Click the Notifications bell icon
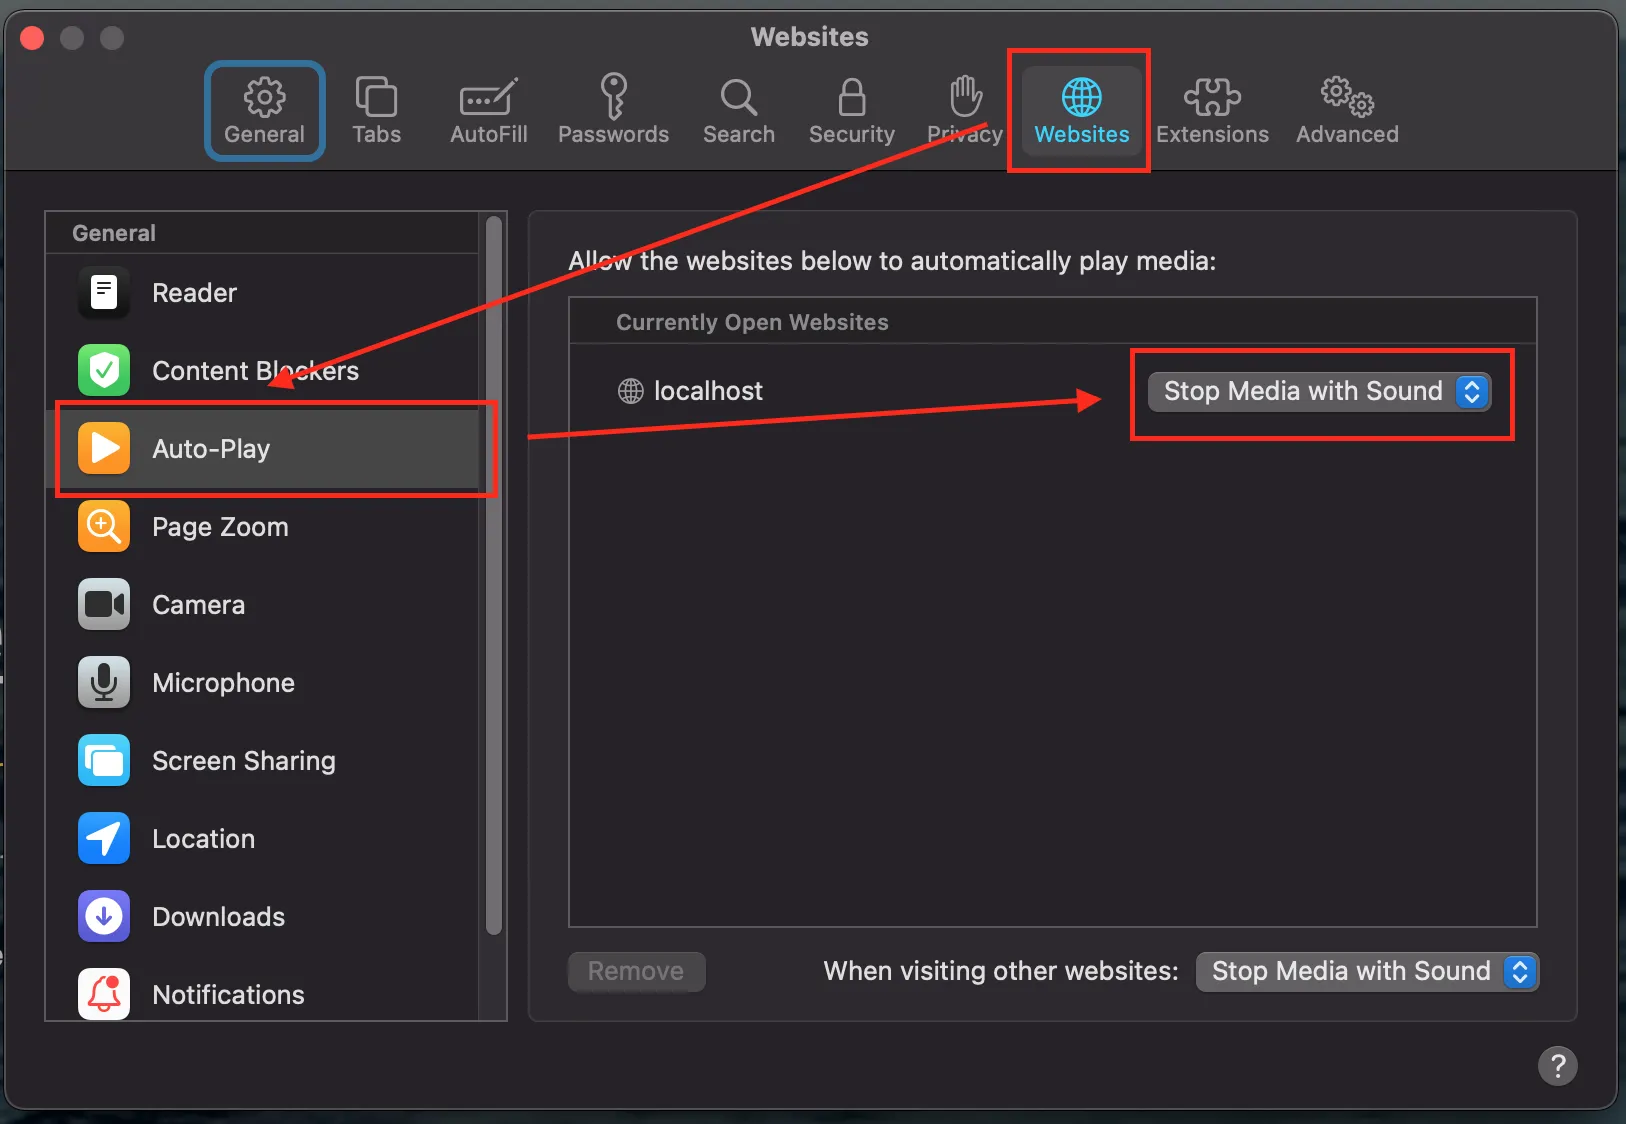Image resolution: width=1626 pixels, height=1124 pixels. tap(104, 995)
